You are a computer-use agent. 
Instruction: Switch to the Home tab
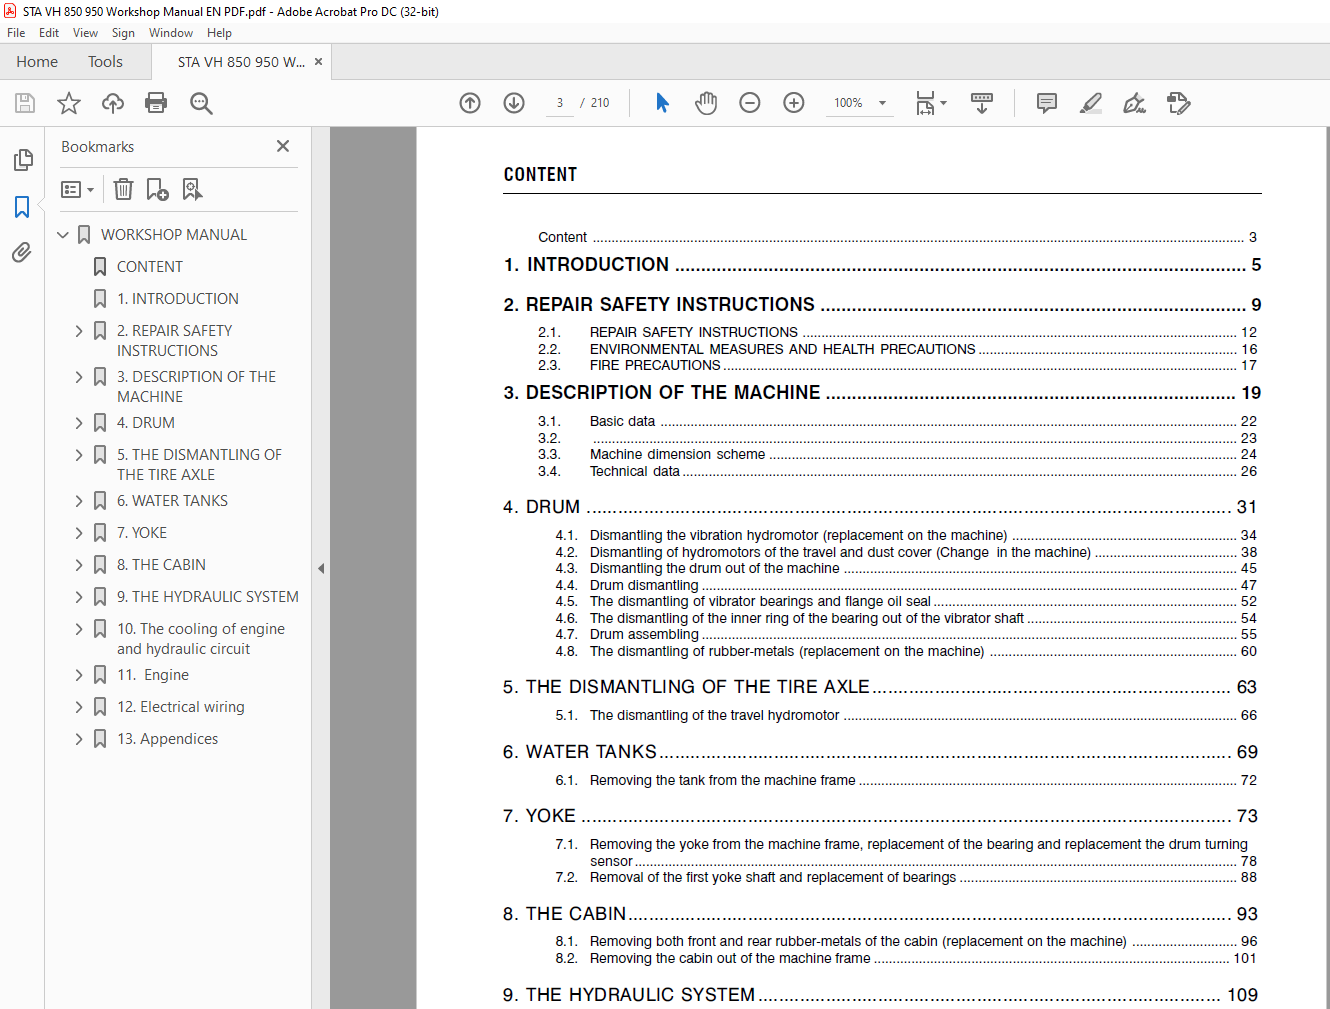pyautogui.click(x=37, y=62)
